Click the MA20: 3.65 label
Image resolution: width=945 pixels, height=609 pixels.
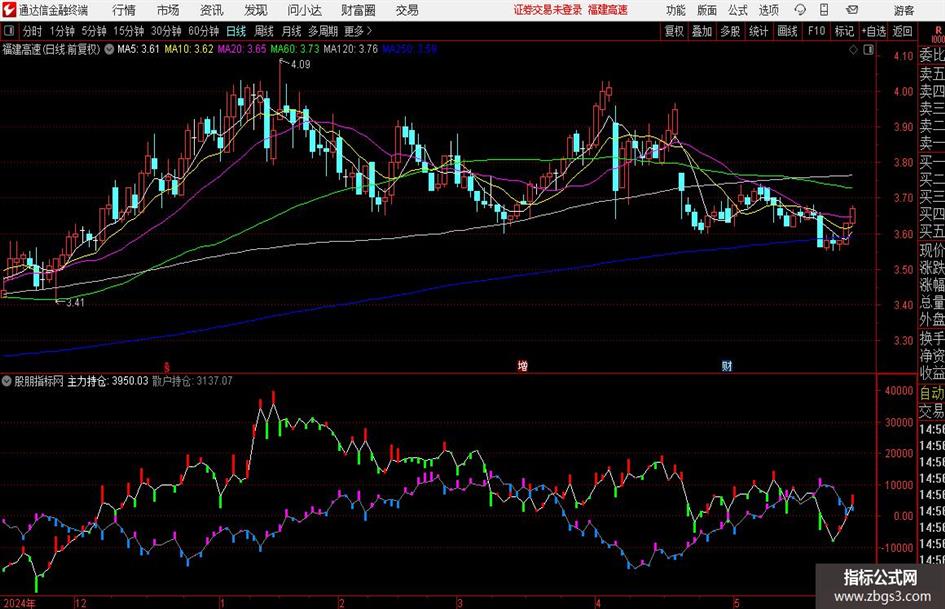click(242, 49)
